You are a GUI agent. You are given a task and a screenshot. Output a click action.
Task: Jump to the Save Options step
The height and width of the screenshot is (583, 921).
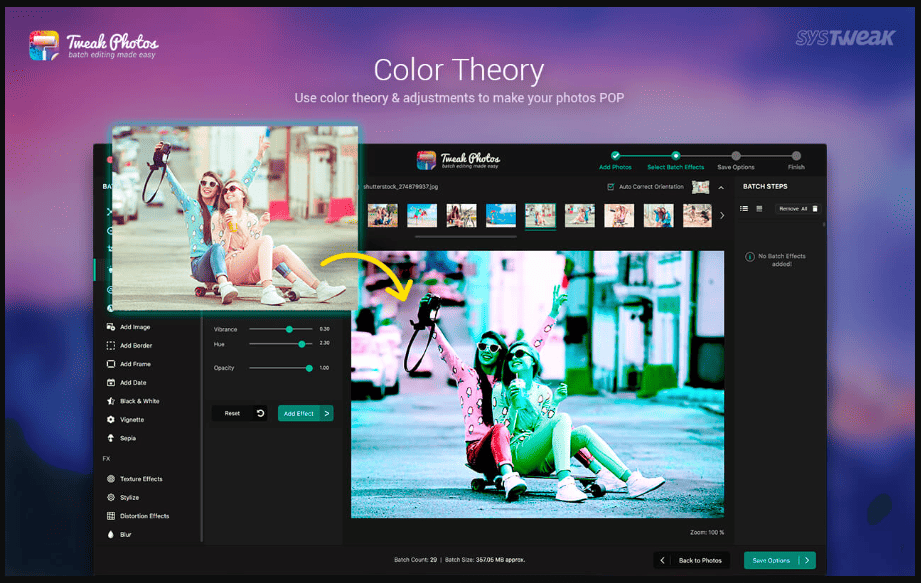[735, 161]
